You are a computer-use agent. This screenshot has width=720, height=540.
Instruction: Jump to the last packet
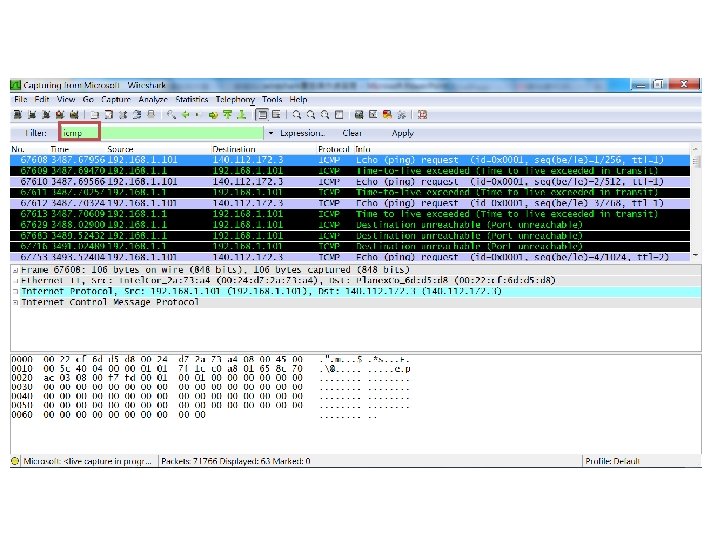[x=241, y=115]
